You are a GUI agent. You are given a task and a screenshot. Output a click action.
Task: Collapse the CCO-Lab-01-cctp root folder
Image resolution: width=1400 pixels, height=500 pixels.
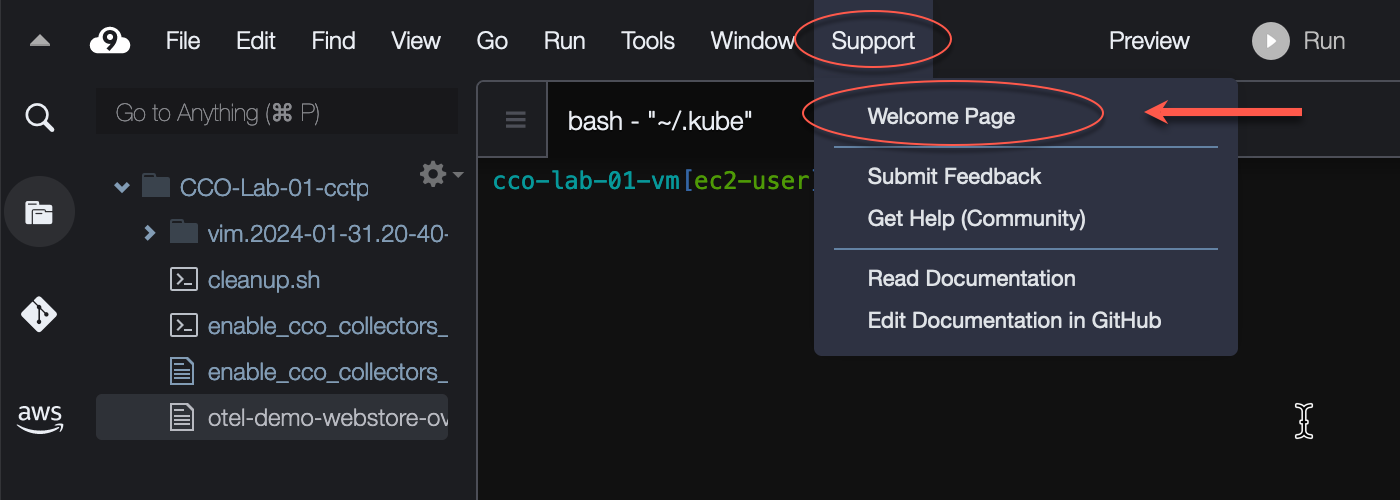click(122, 187)
